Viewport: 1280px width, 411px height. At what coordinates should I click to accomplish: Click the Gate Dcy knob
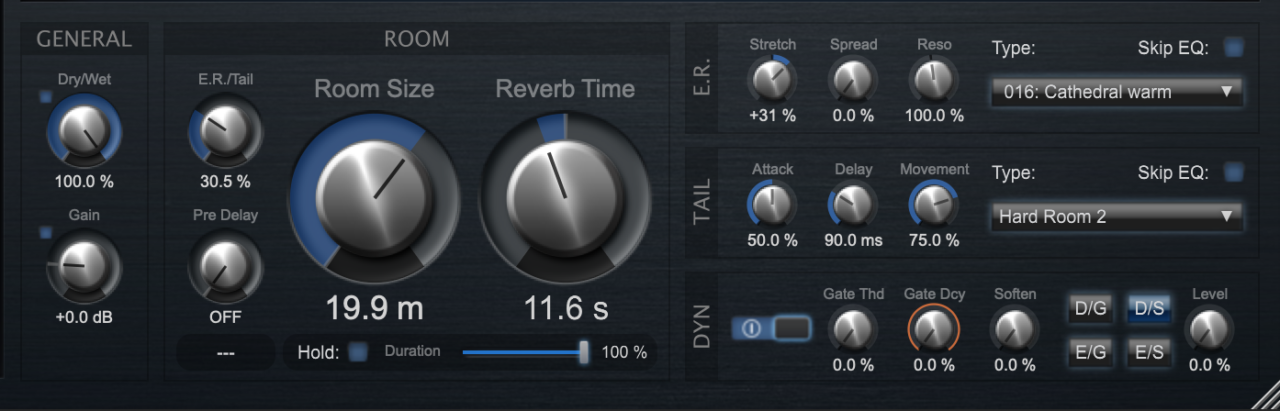click(x=934, y=329)
